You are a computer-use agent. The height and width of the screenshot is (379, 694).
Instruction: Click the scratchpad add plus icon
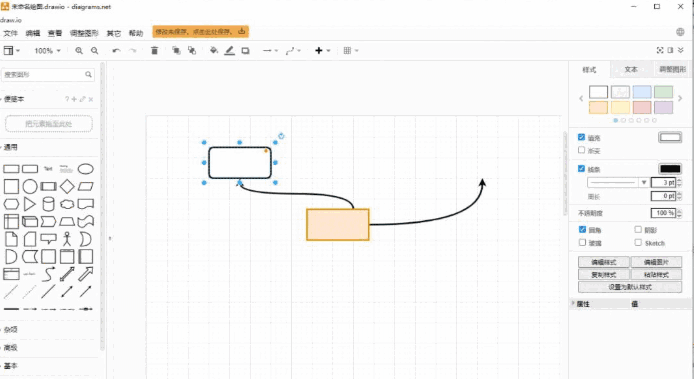coord(74,99)
